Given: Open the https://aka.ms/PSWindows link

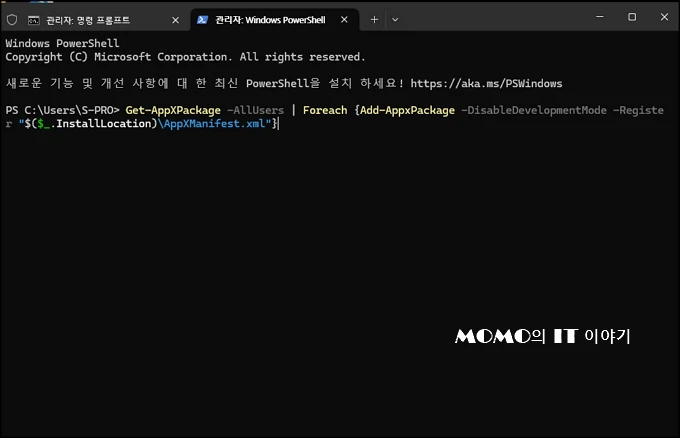Looking at the screenshot, I should click(x=486, y=83).
